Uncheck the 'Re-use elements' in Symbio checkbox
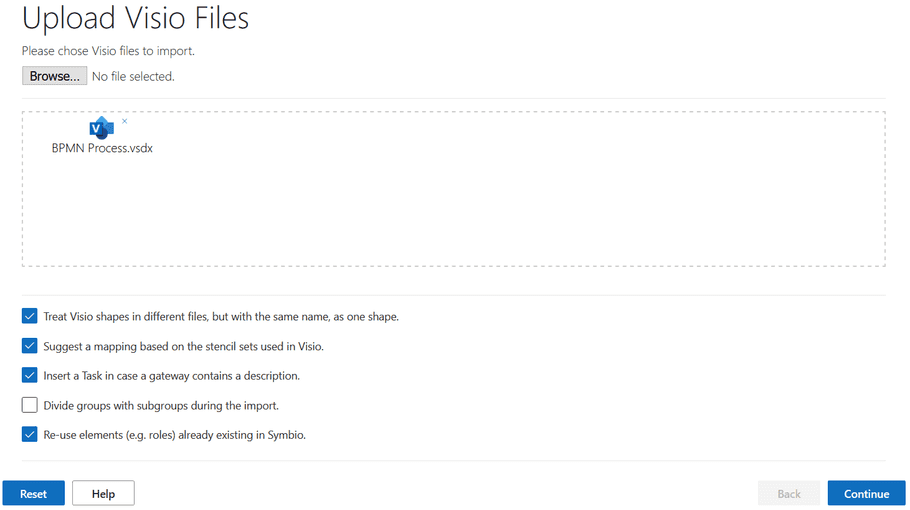Screen dimensions: 910x510 [x=30, y=435]
